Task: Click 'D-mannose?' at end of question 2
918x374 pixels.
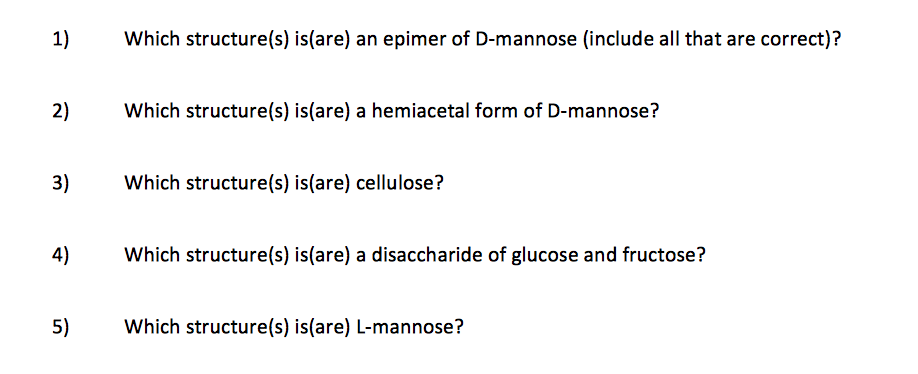Action: tap(603, 110)
